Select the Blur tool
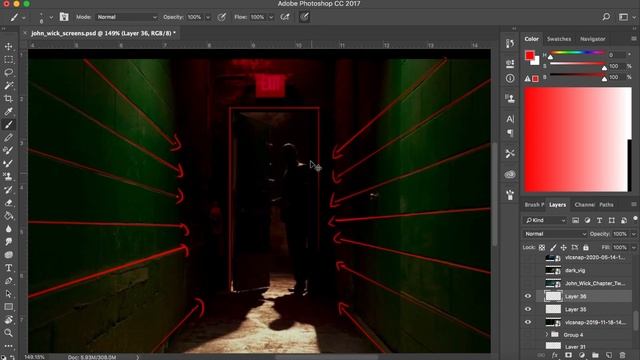 coord(9,229)
